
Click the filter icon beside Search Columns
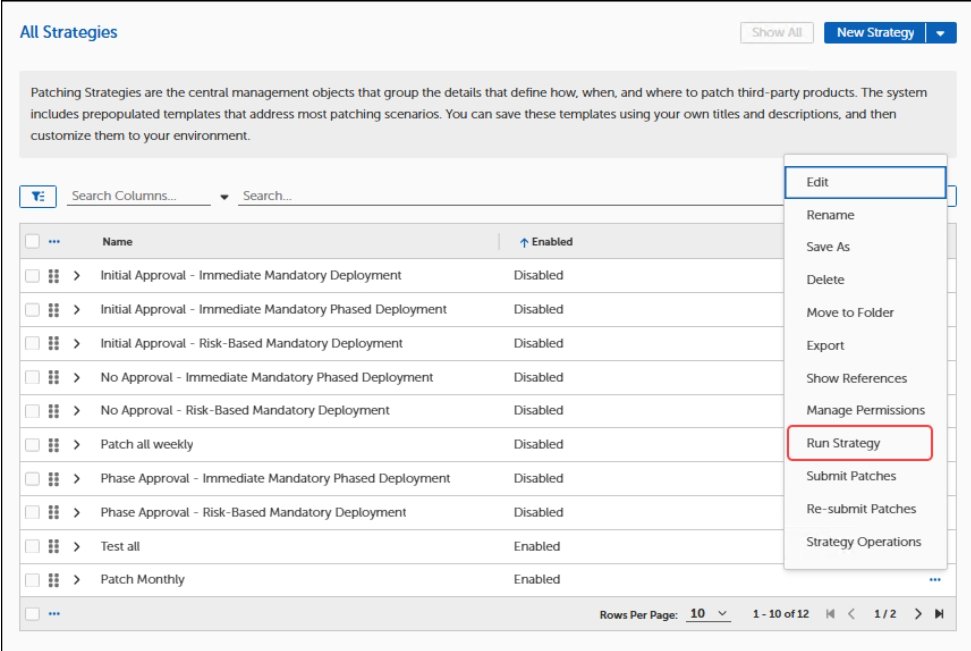point(37,196)
